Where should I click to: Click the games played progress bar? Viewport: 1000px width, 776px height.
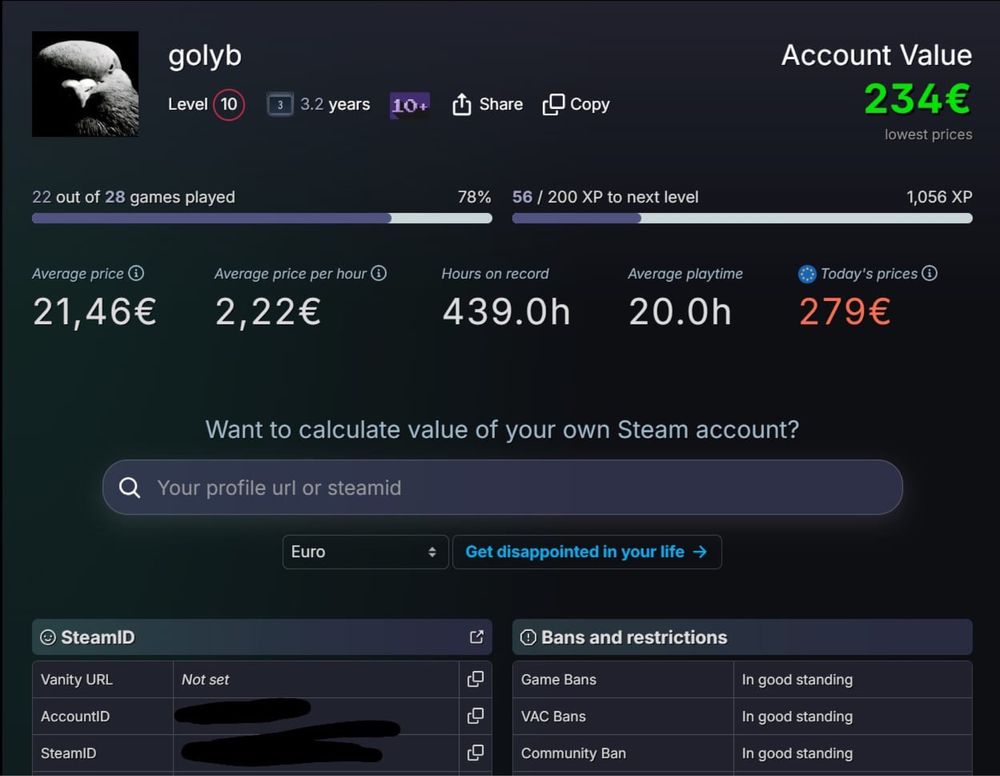point(262,218)
